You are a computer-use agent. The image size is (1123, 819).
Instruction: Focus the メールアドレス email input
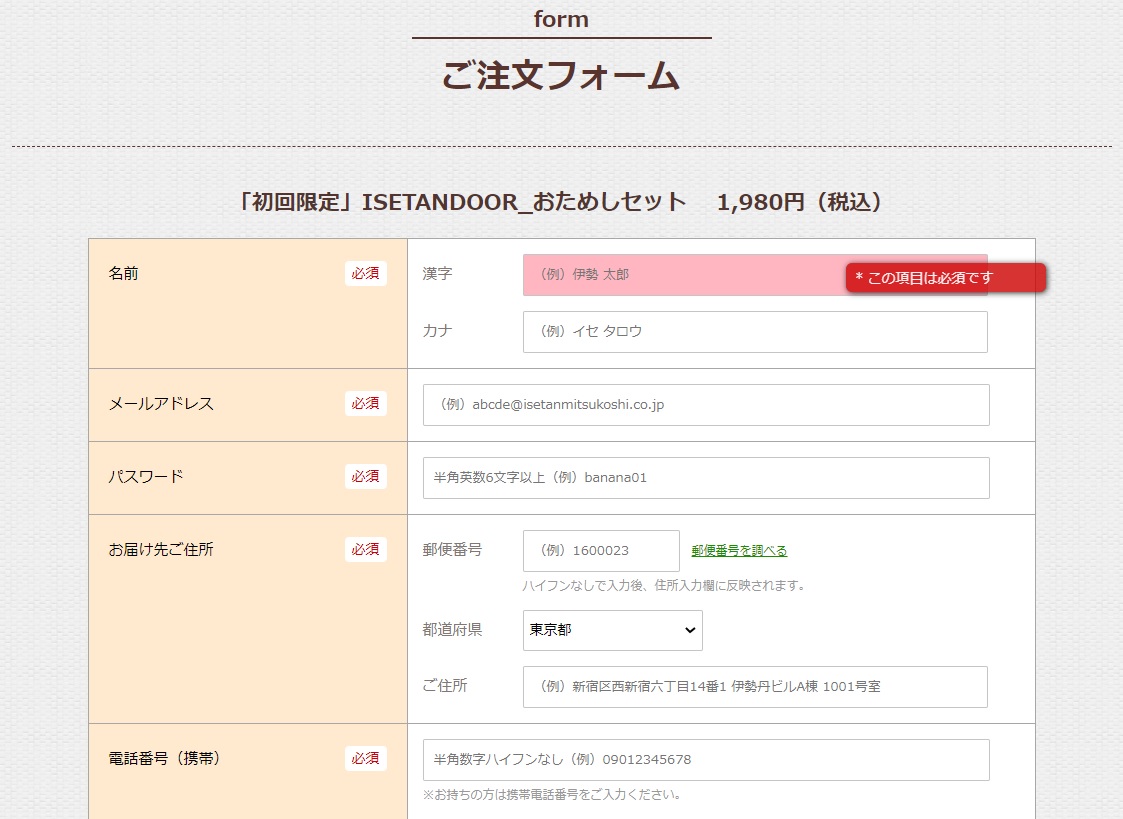point(706,404)
